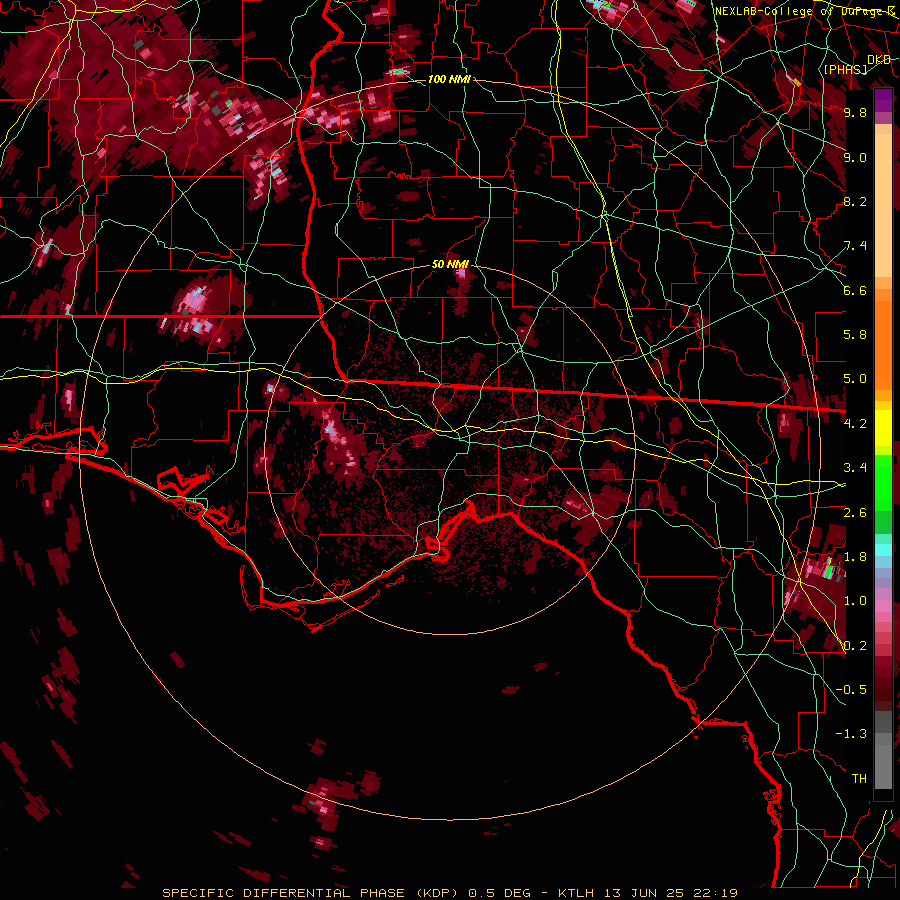Select the dark purple top band of the color bar
The height and width of the screenshot is (900, 900).
point(883,100)
